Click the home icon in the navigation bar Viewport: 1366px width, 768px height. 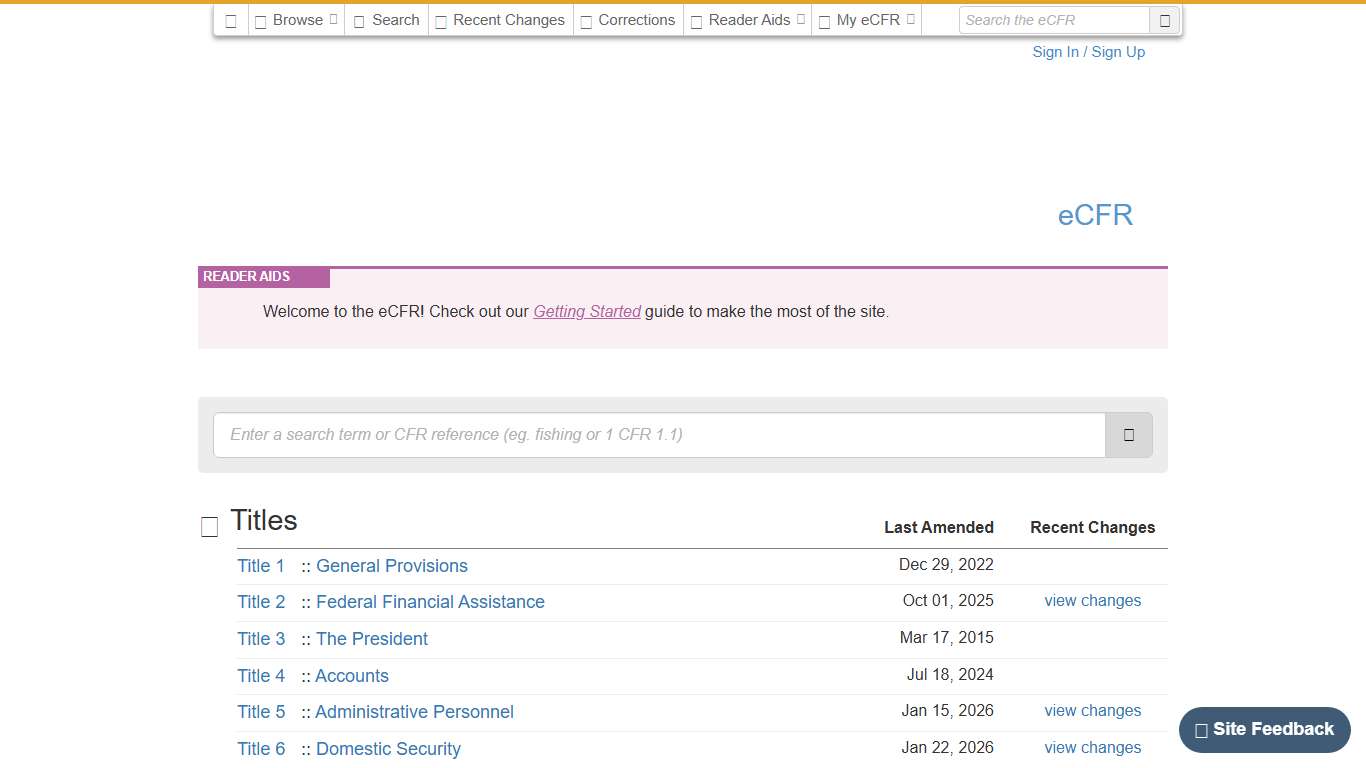pos(231,20)
